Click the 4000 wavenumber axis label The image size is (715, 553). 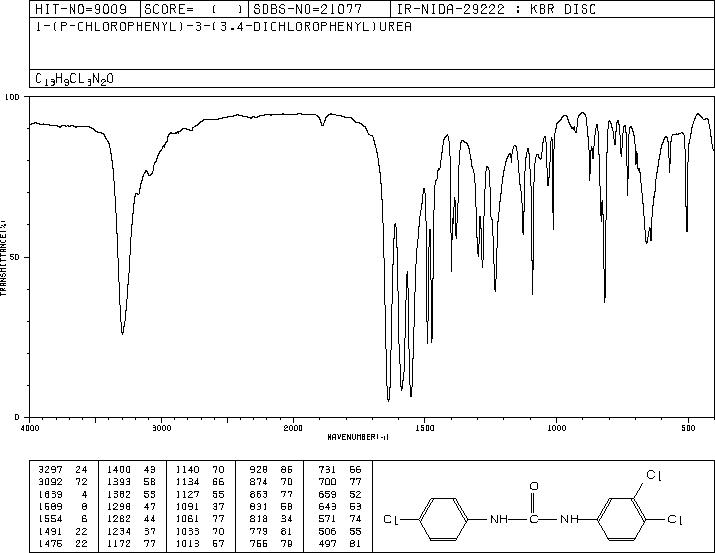(x=30, y=428)
